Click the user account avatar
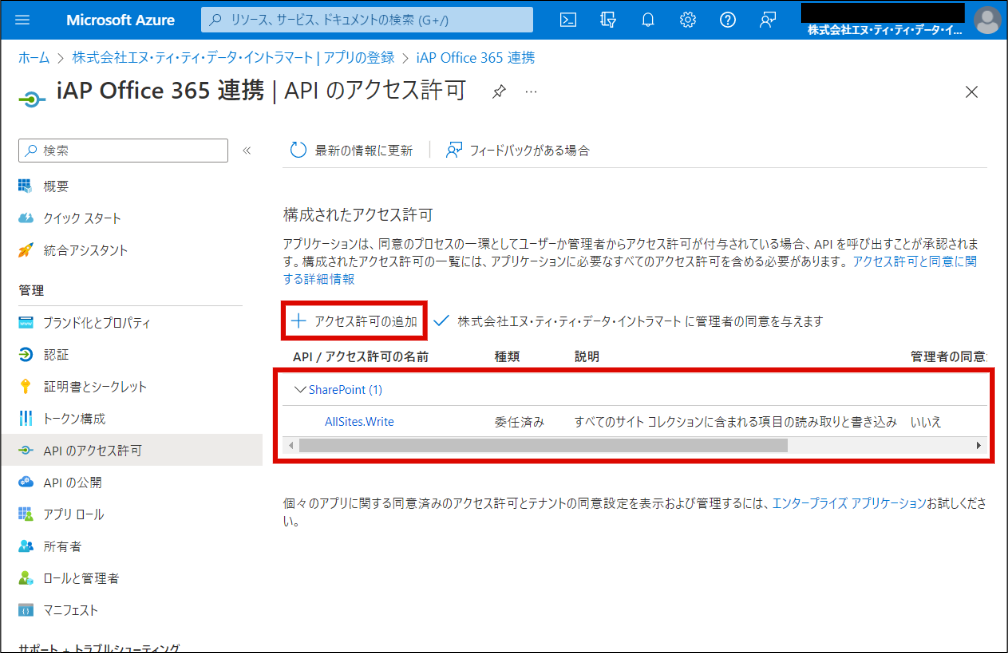This screenshot has width=1008, height=653. click(x=986, y=20)
